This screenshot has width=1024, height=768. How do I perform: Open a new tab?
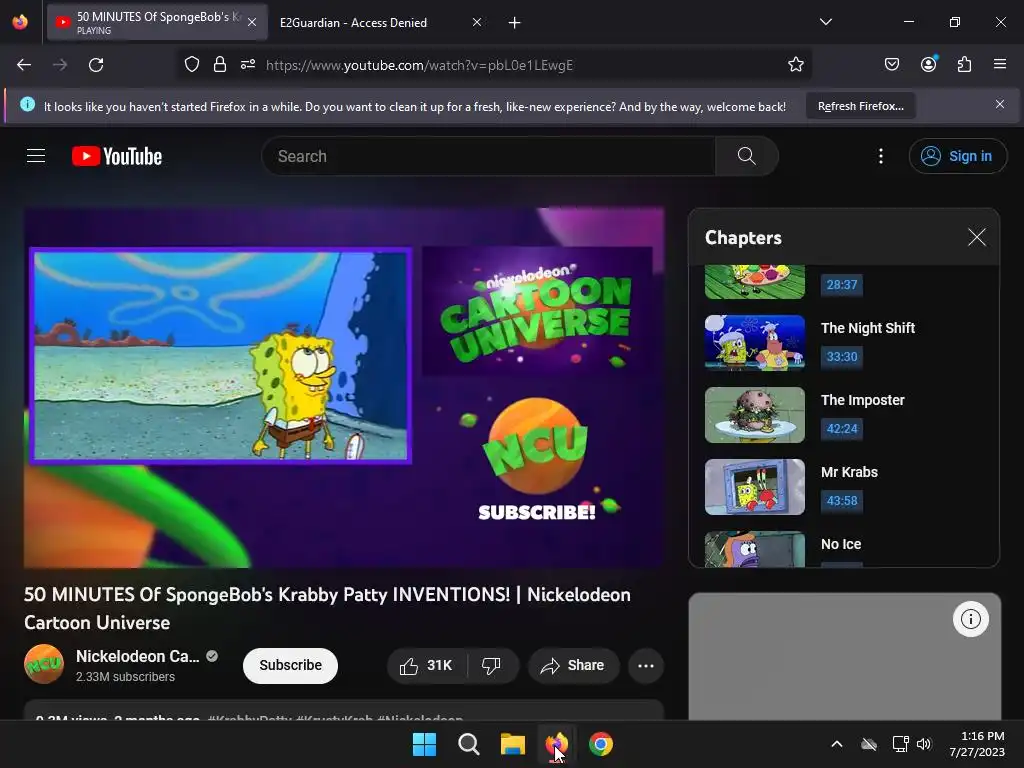[515, 23]
